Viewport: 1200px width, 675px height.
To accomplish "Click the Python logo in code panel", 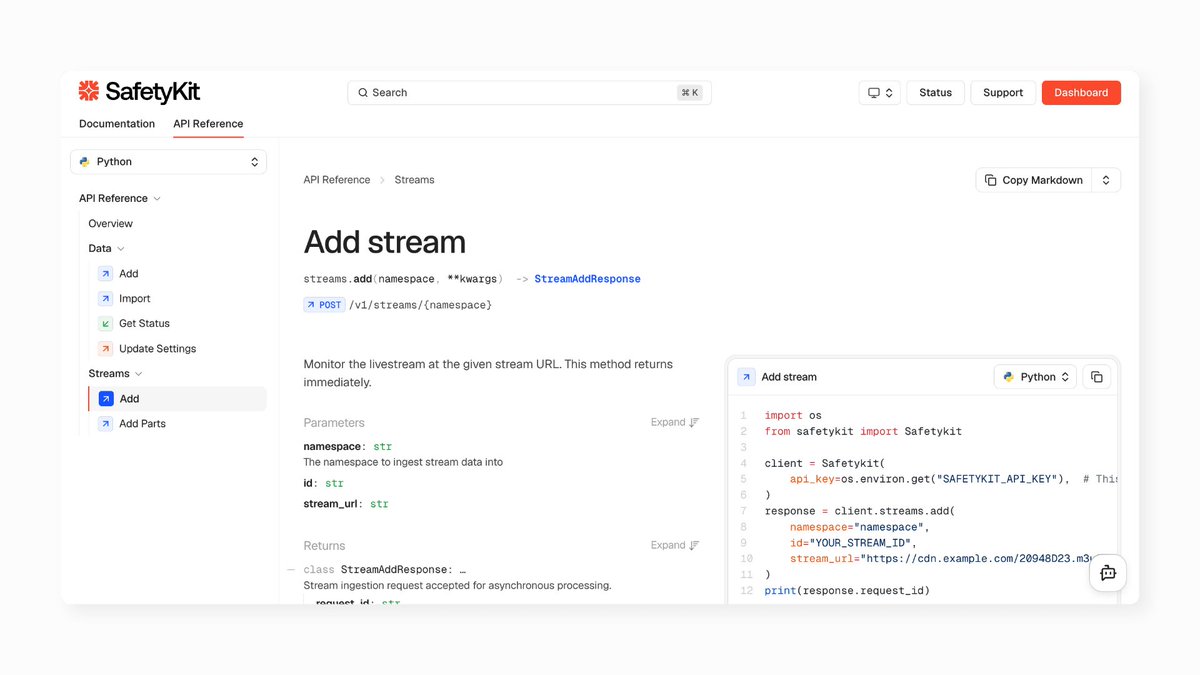I will pyautogui.click(x=1009, y=377).
